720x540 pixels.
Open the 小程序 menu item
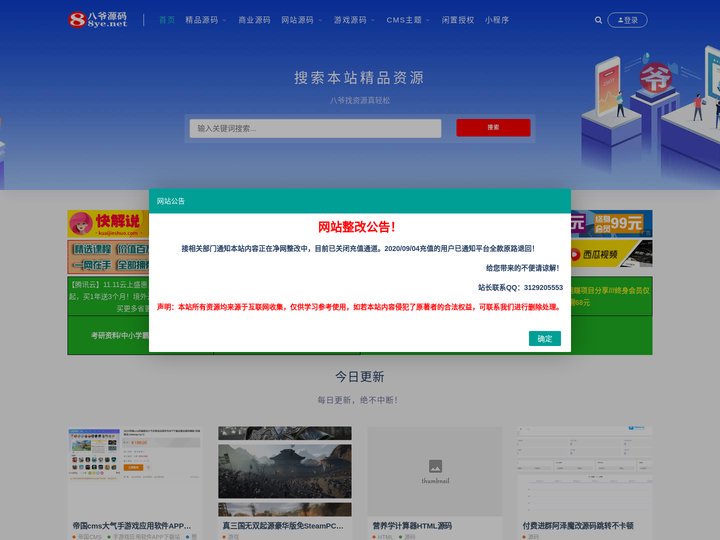[497, 20]
